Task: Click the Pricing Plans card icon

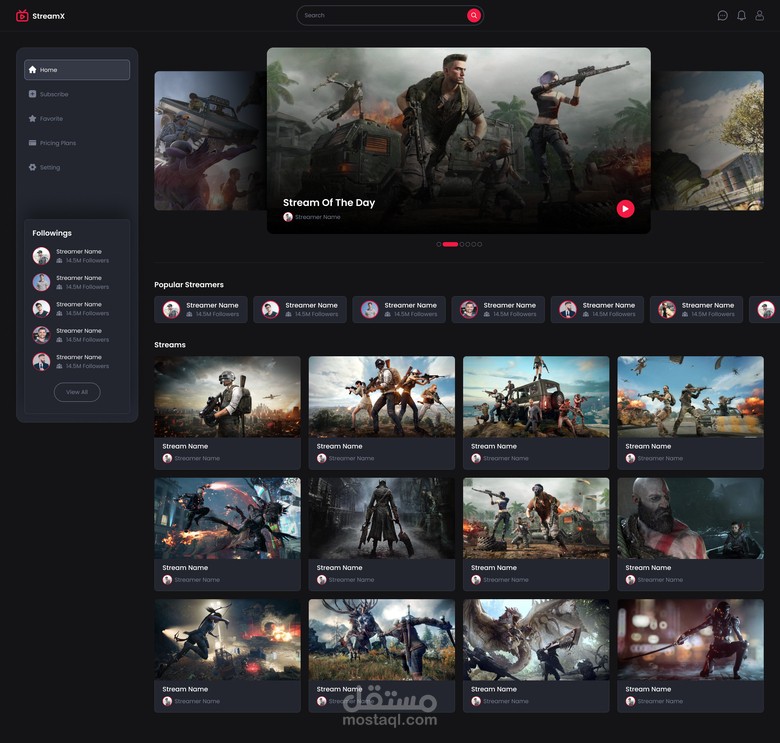Action: [32, 143]
